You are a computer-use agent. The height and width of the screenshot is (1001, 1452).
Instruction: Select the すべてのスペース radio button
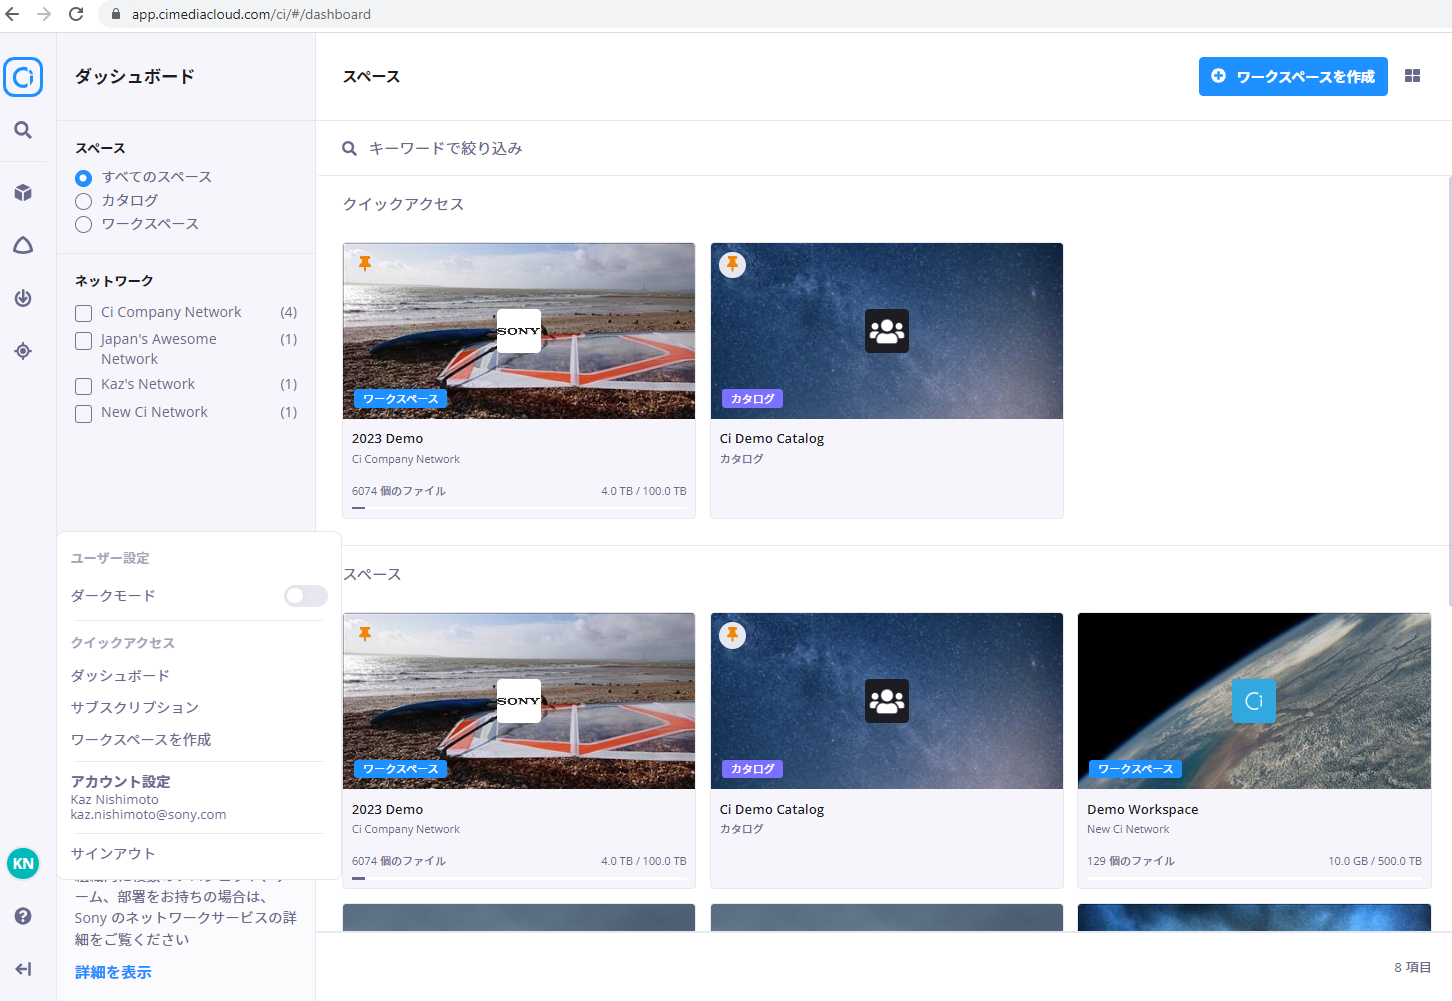click(x=84, y=178)
